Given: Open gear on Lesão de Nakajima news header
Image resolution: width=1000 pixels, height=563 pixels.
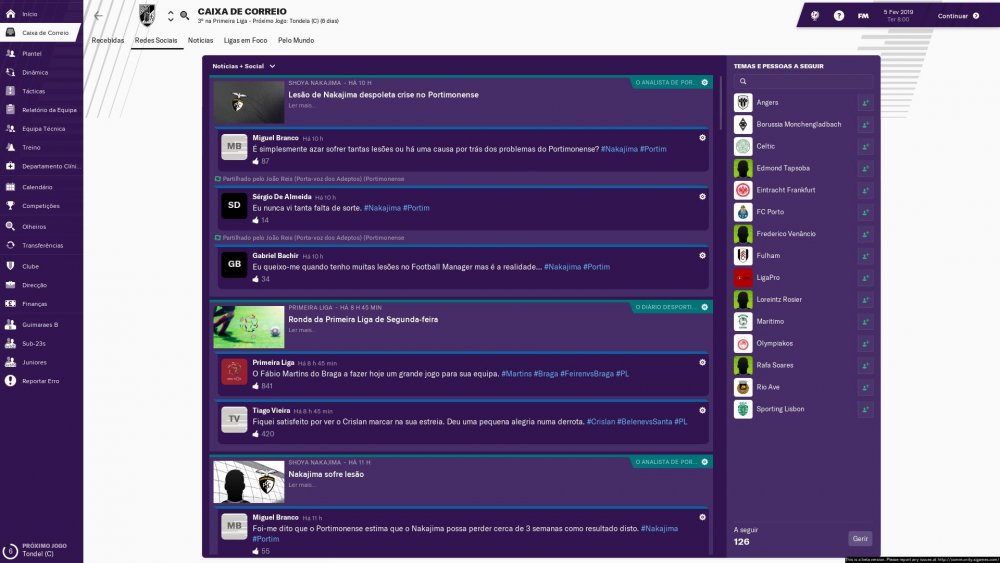Looking at the screenshot, I should point(705,82).
